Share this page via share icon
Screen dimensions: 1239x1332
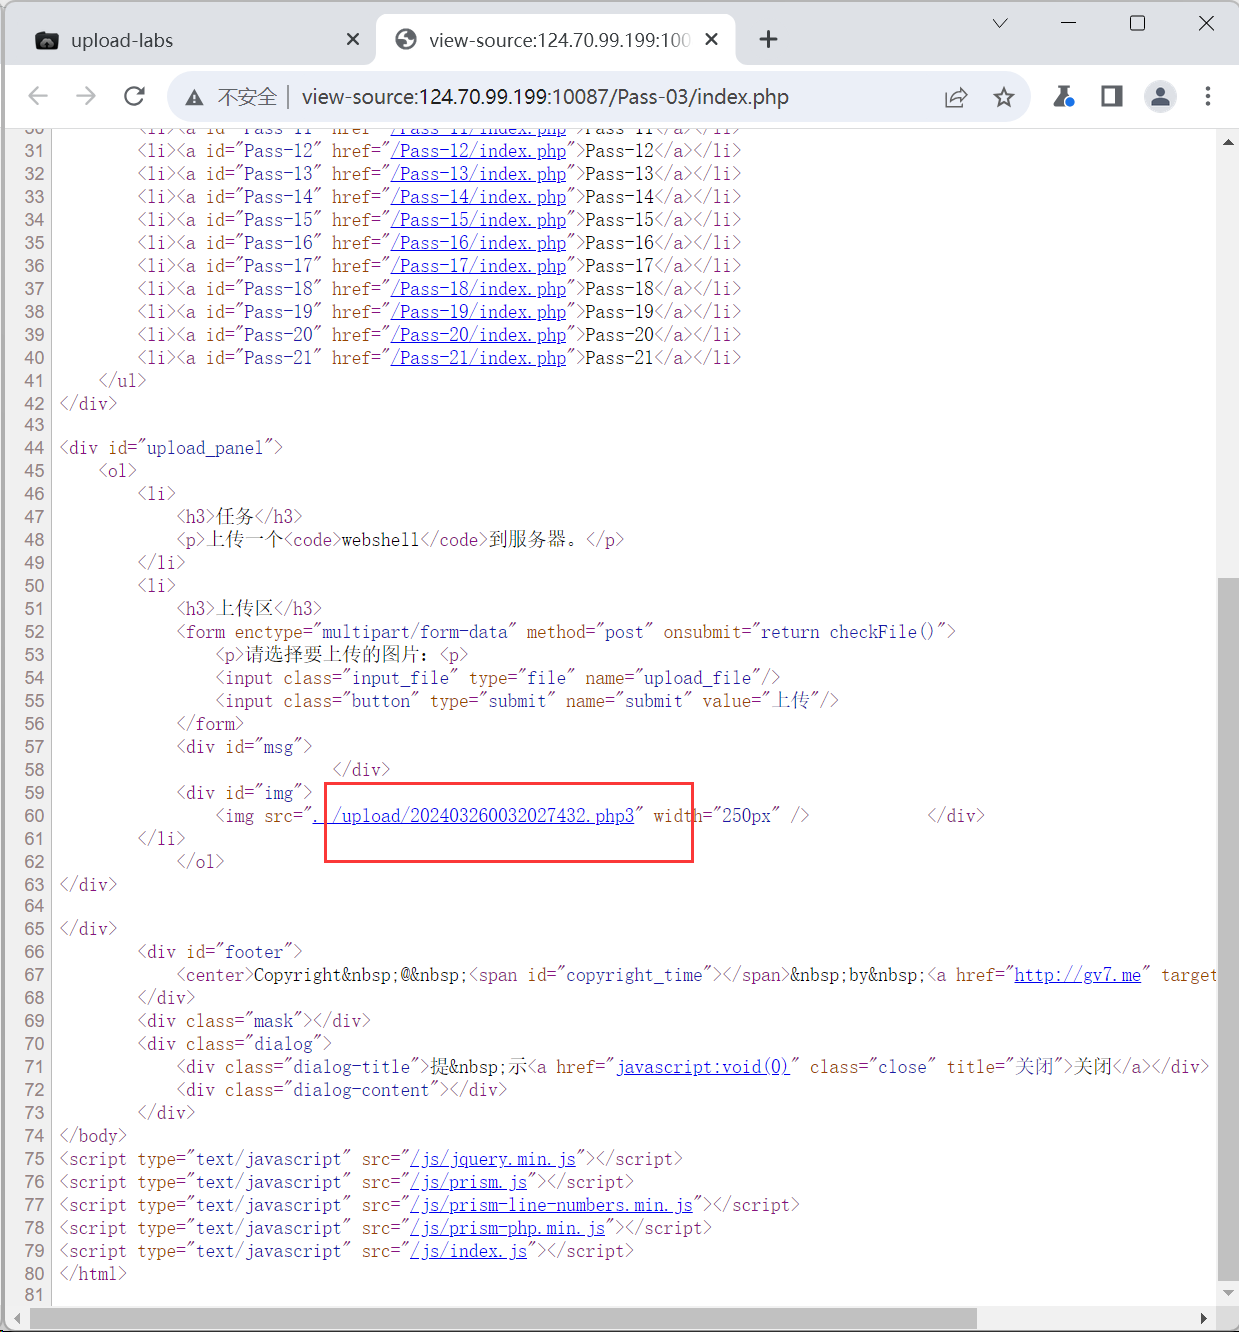pos(956,97)
